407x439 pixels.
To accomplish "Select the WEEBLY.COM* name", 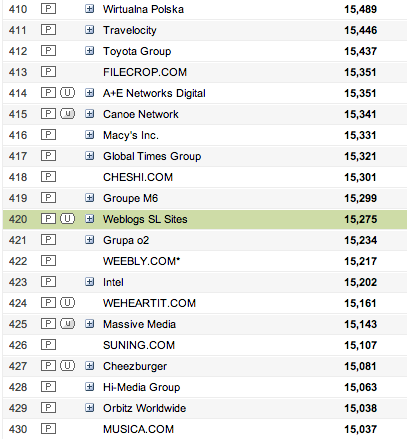I will coord(142,261).
